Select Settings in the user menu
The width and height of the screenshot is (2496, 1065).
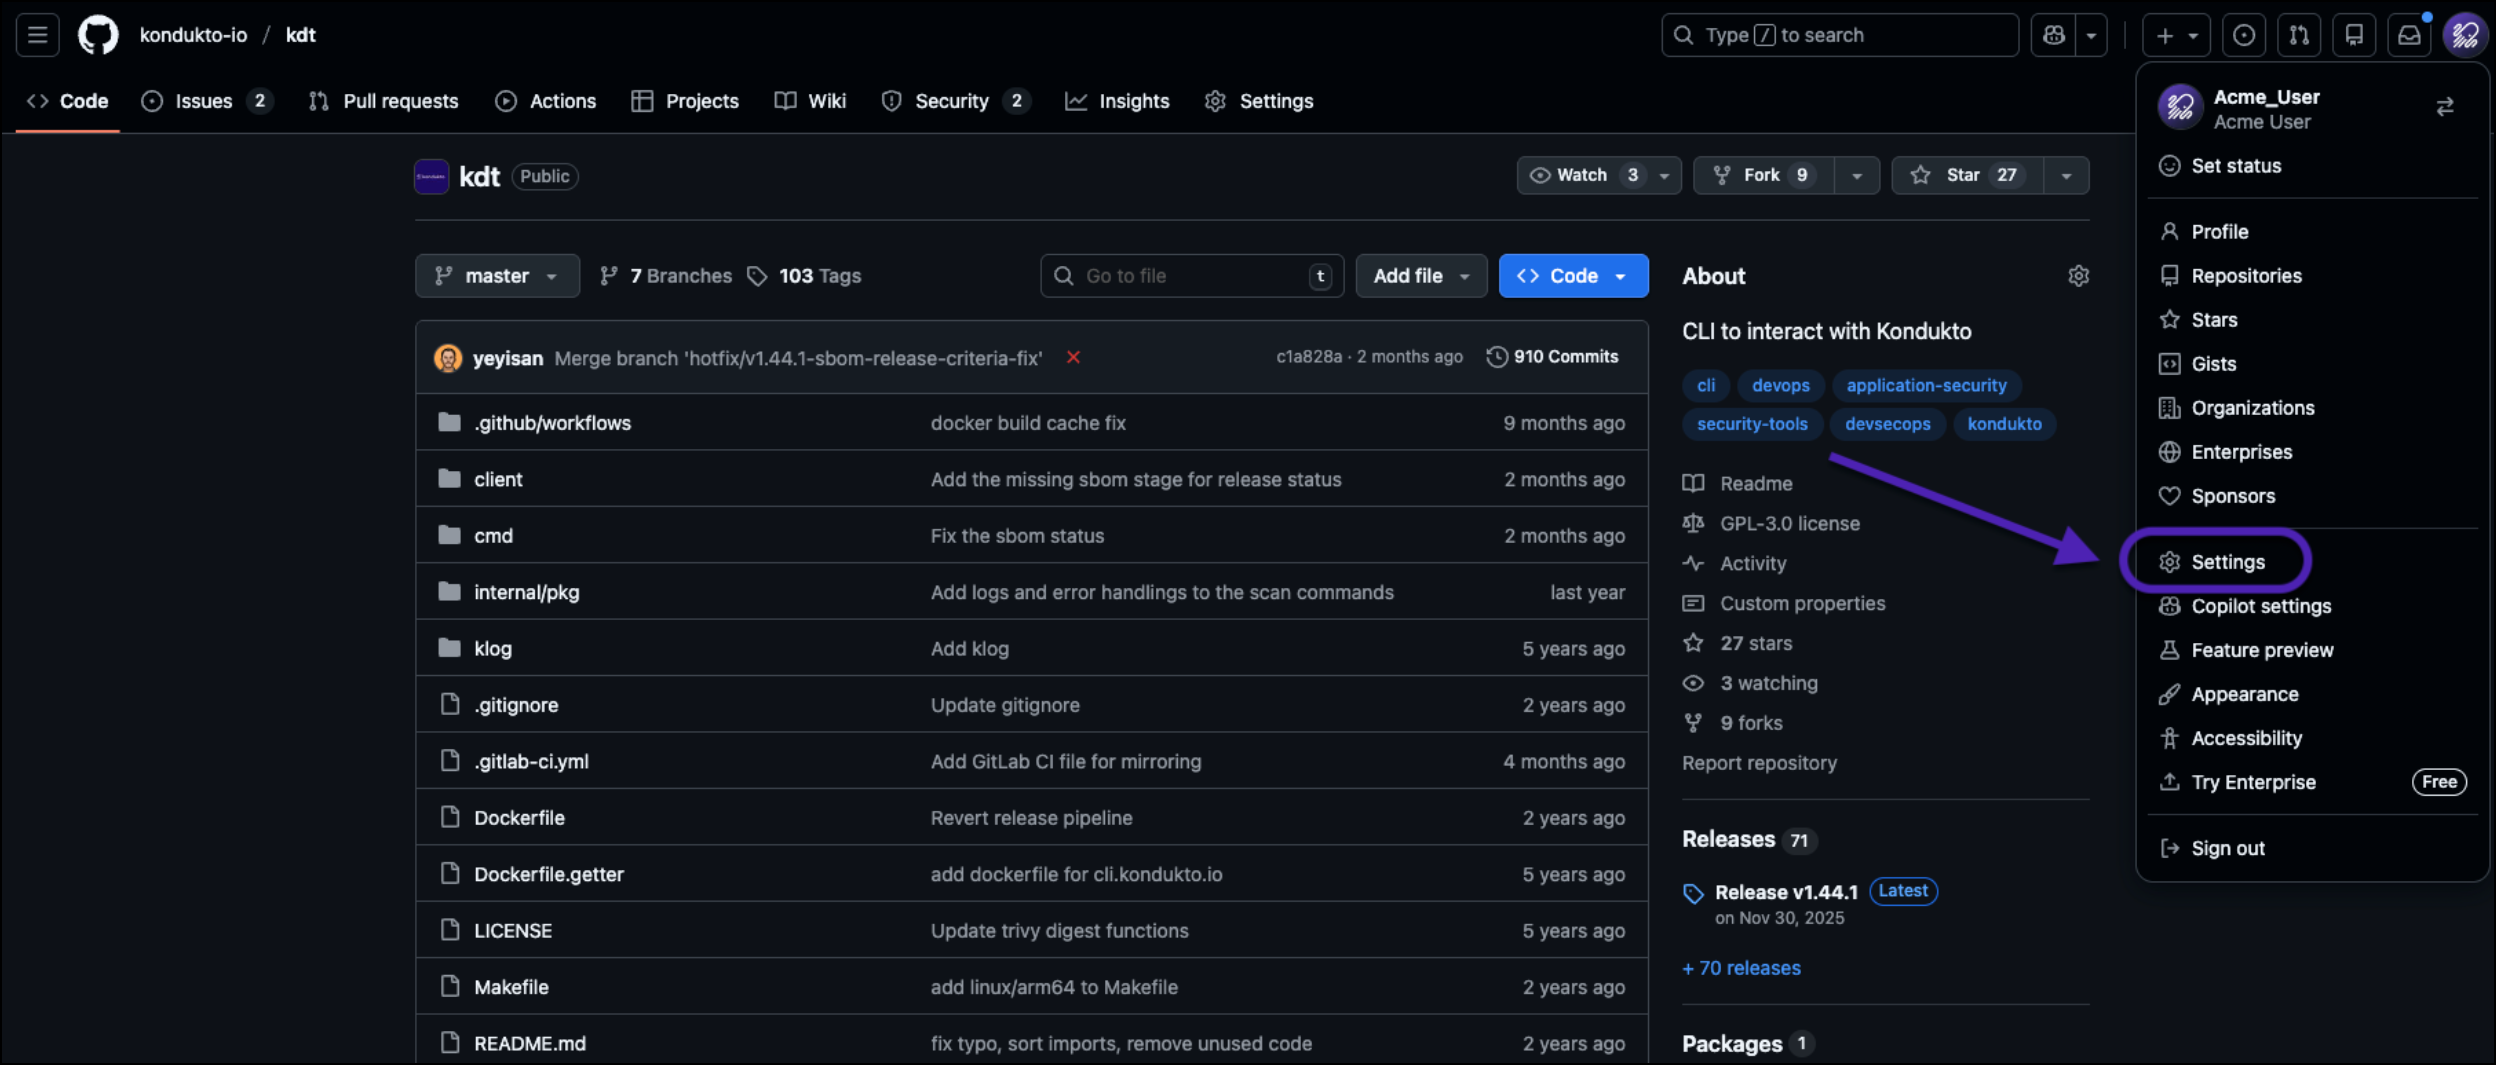pos(2227,562)
